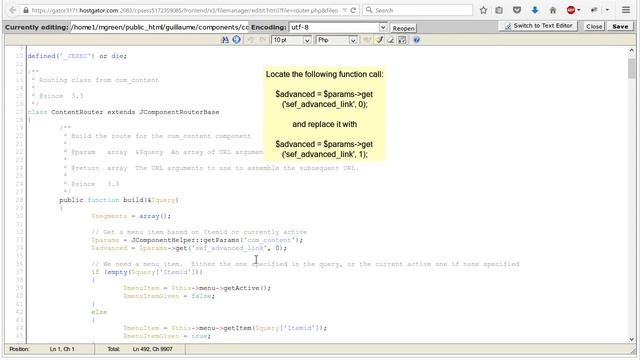640x360 pixels.
Task: Save the file
Action: pos(620,26)
